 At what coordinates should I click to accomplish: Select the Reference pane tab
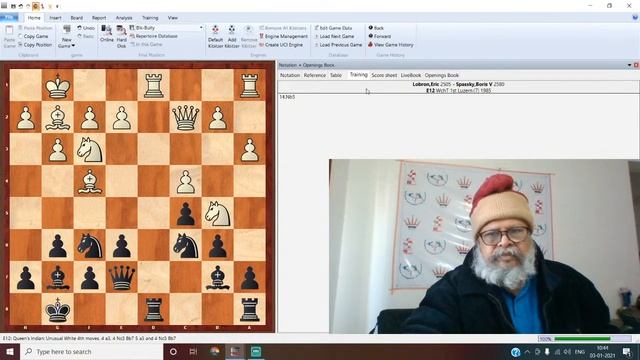(315, 76)
